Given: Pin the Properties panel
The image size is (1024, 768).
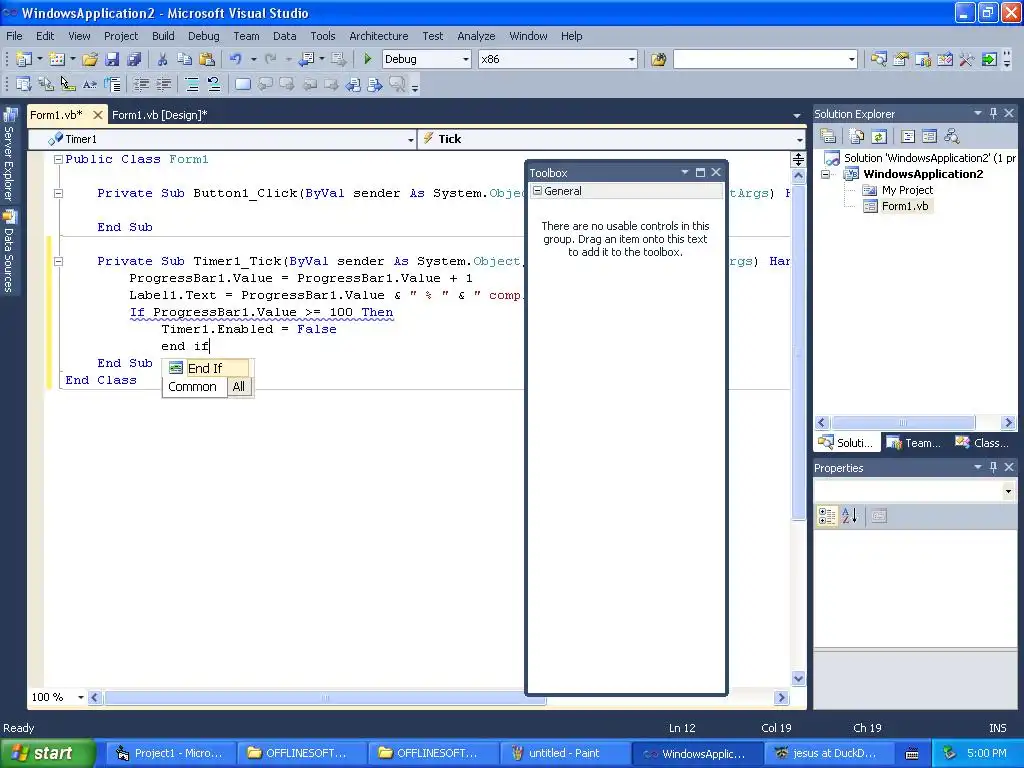Looking at the screenshot, I should [993, 467].
